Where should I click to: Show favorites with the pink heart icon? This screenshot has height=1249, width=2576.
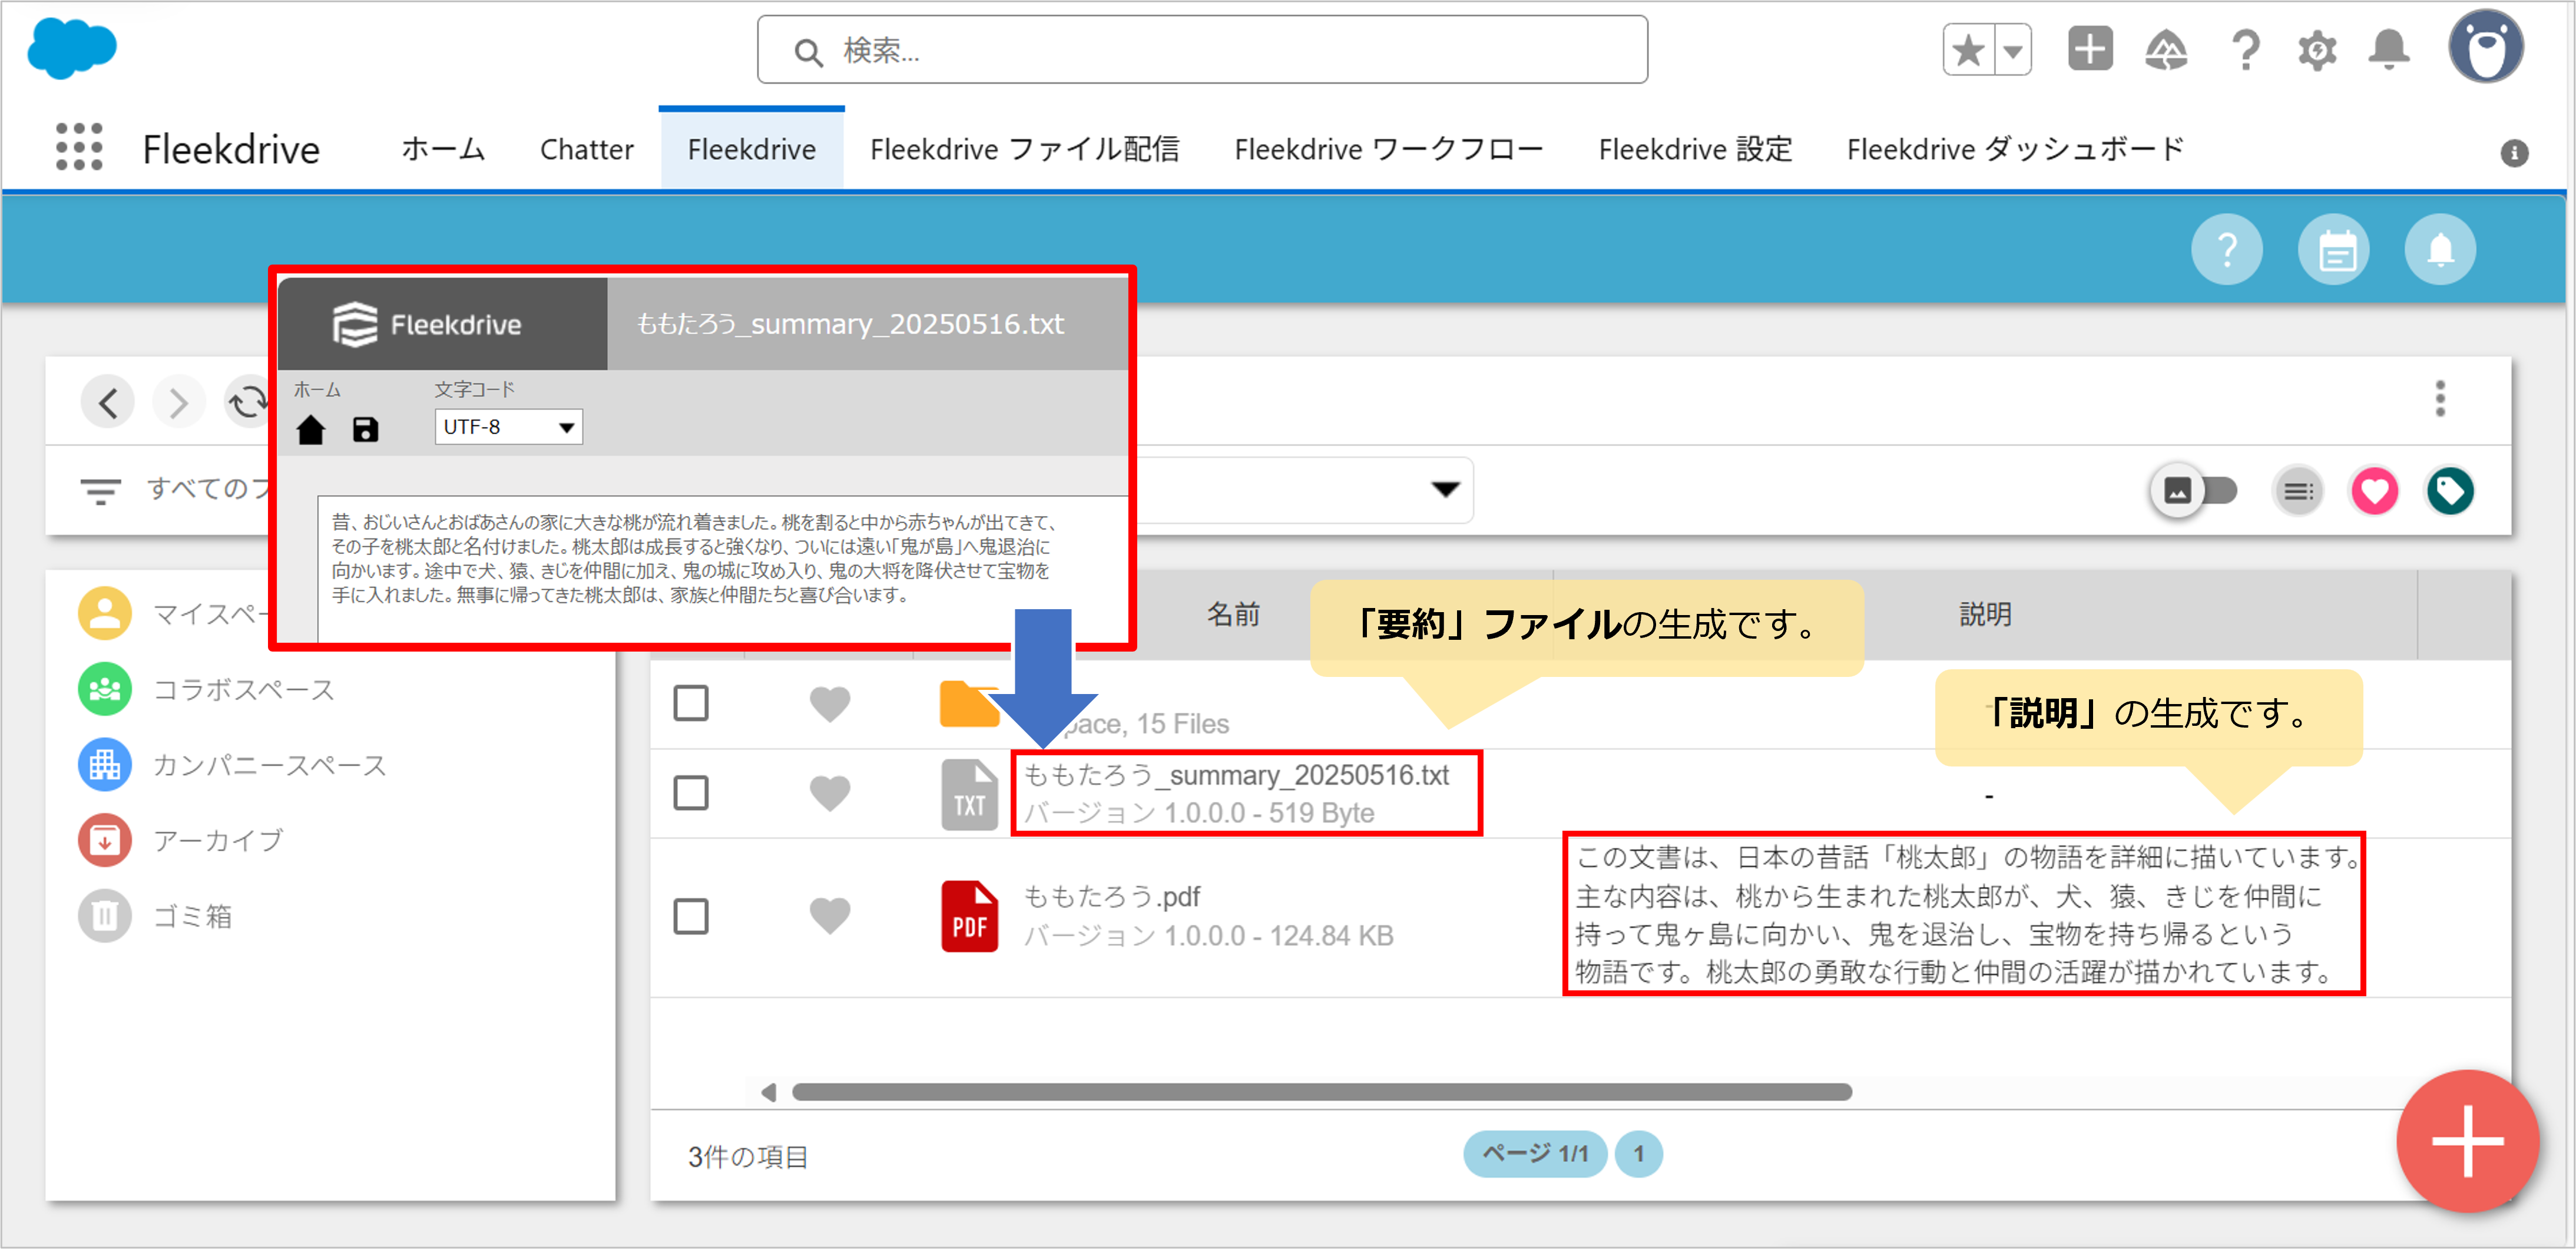2375,490
